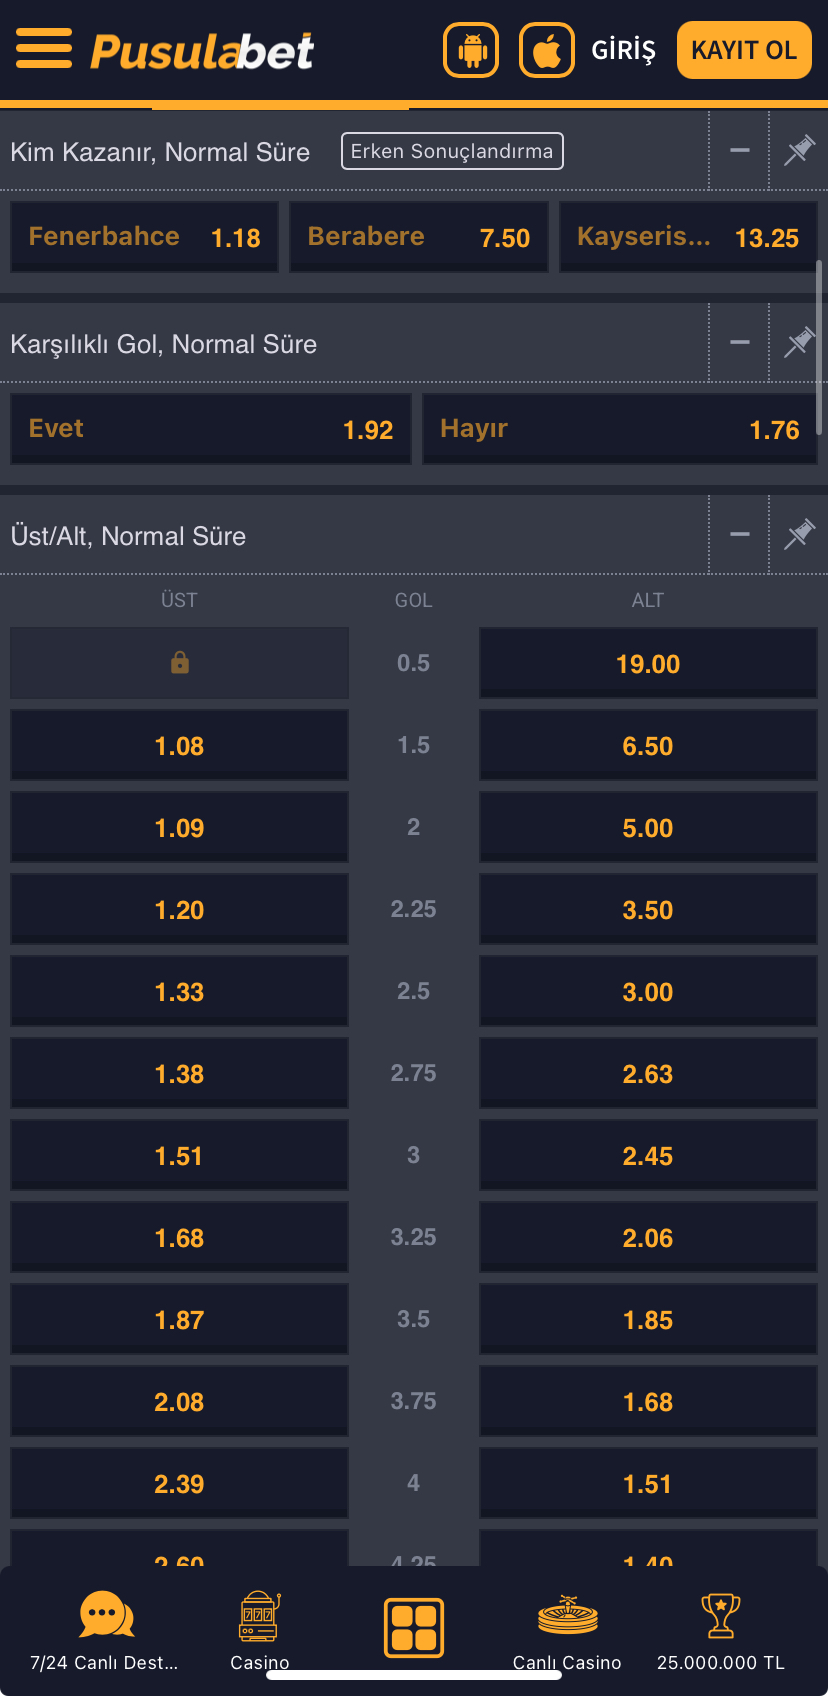Viewport: 828px width, 1696px height.
Task: Tap the Android app download icon
Action: pos(471,50)
